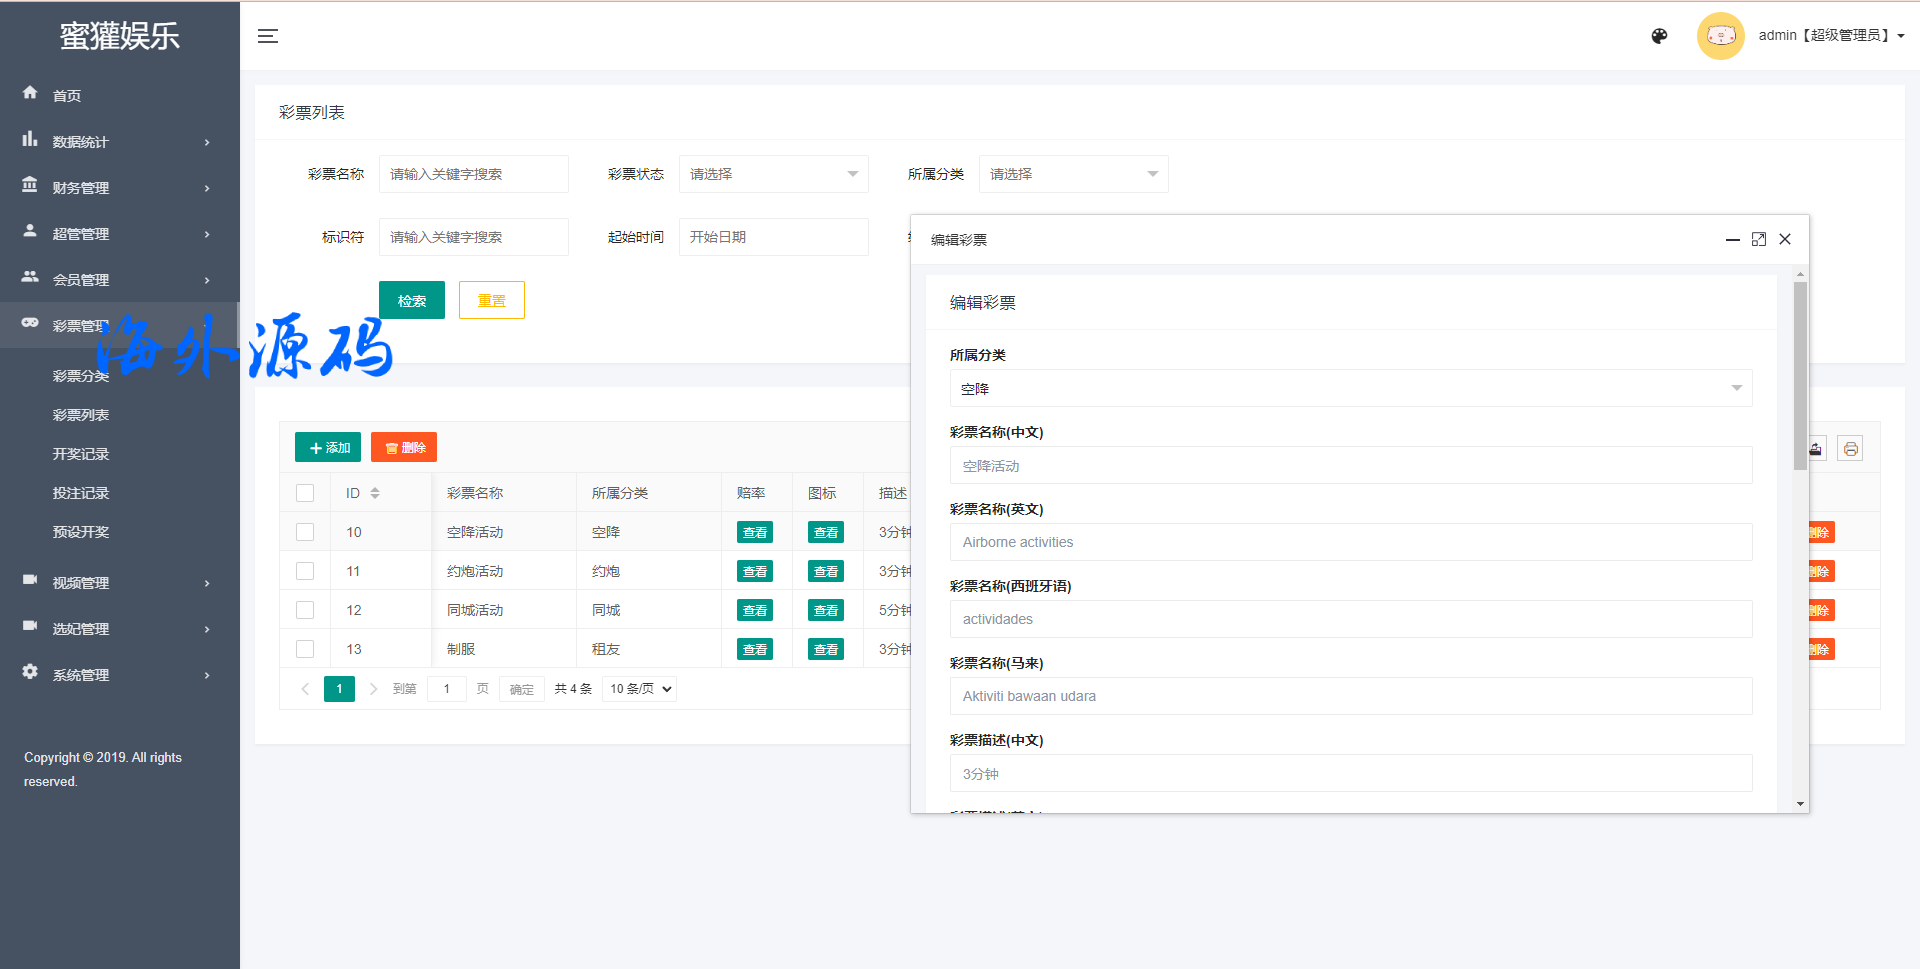1920x969 pixels.
Task: Click the print icon above the table
Action: (x=1850, y=449)
